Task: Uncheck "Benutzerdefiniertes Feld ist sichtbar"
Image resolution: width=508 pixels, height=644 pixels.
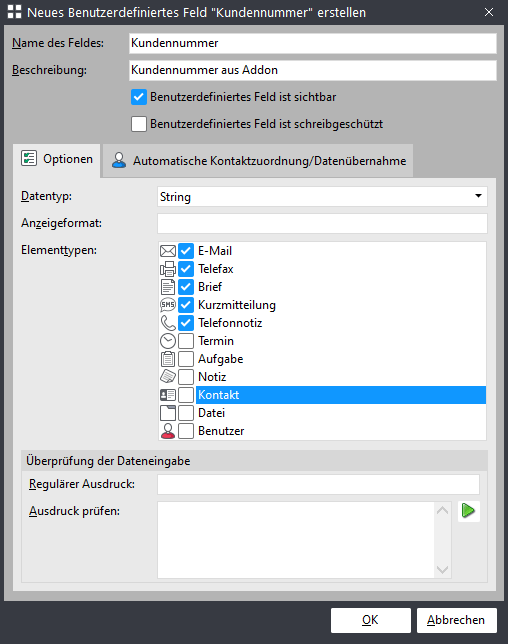Action: pos(139,97)
